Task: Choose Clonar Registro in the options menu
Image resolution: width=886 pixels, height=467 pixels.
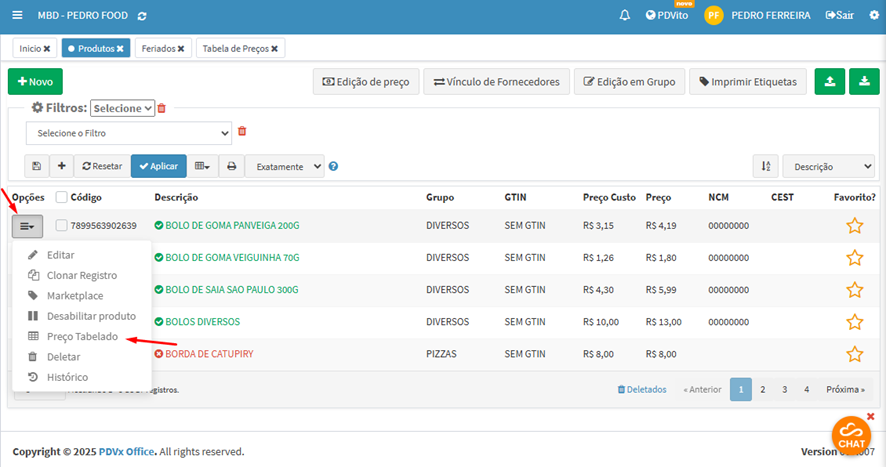Action: coord(81,275)
